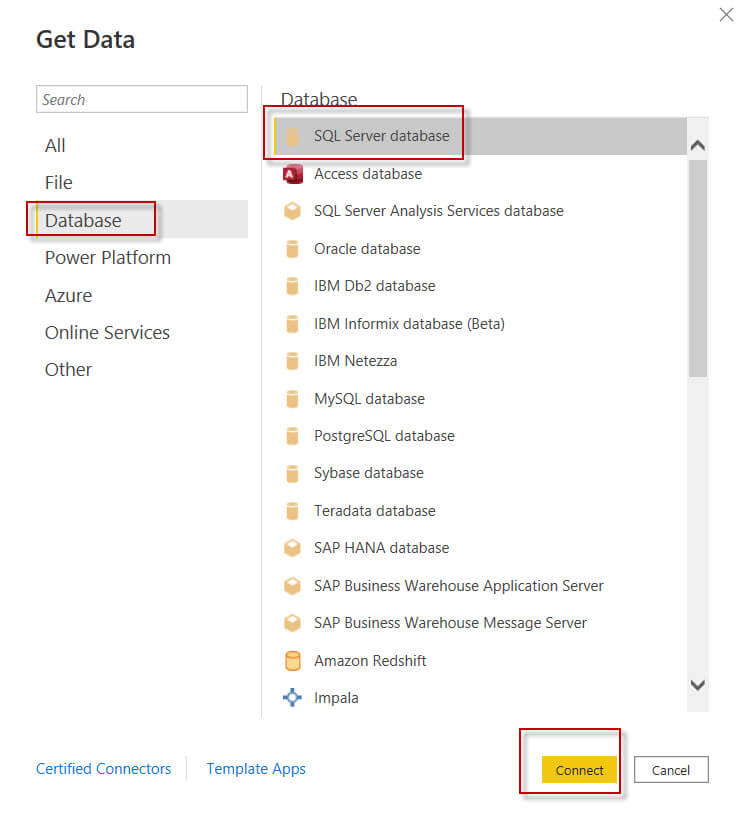Click the SAP HANA database icon
Screen dimensions: 744x819
click(x=293, y=548)
